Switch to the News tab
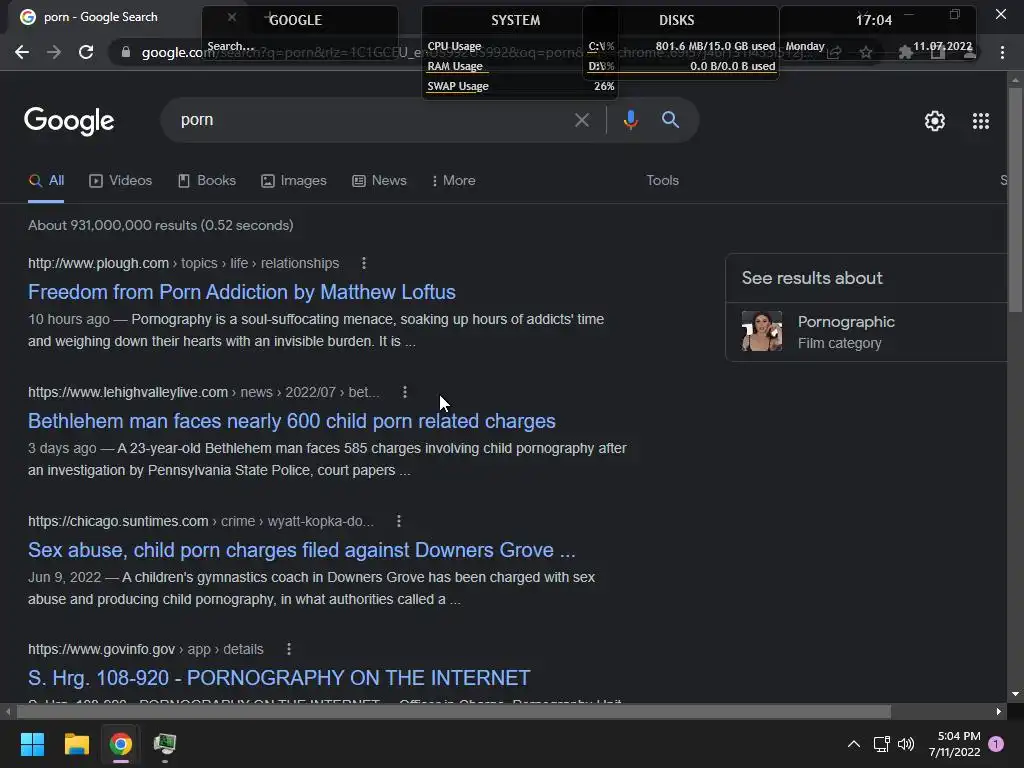1024x768 pixels. pos(379,181)
